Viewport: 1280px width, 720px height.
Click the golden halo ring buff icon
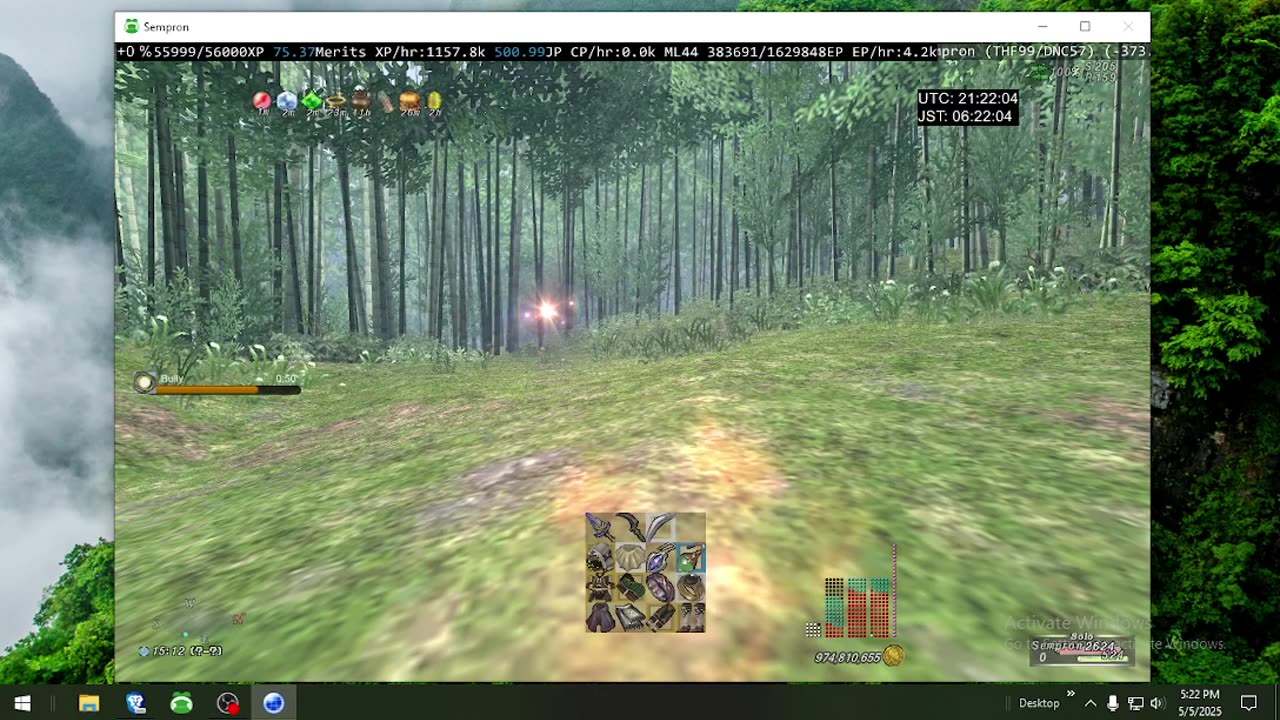coord(336,101)
